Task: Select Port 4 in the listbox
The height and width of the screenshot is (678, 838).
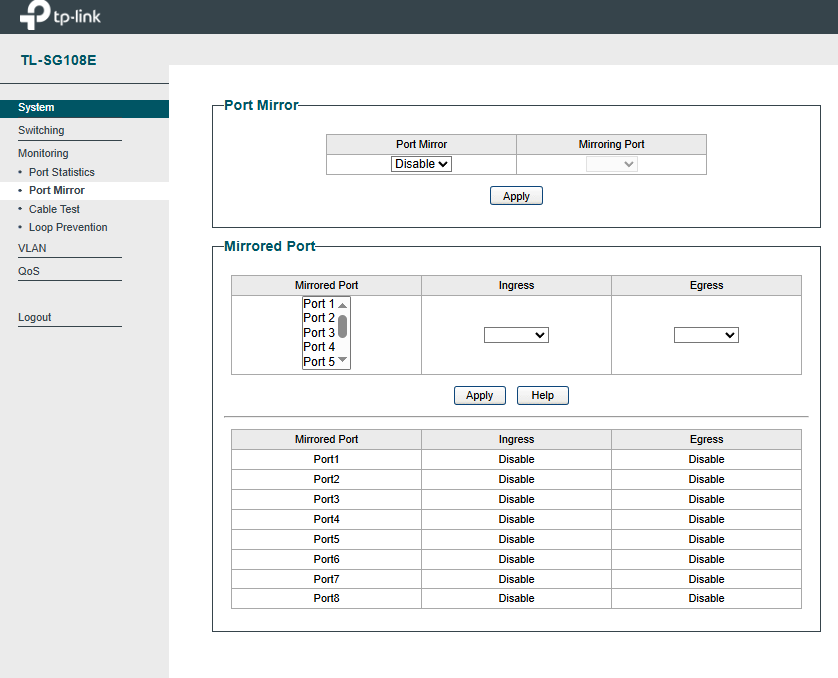Action: (319, 347)
